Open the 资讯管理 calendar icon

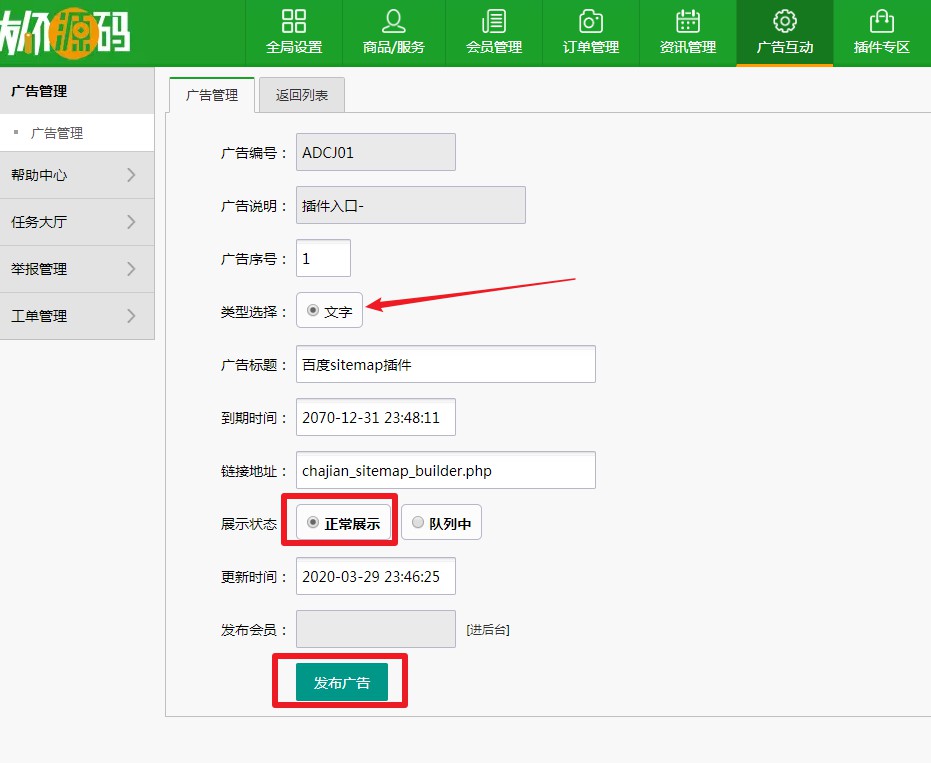(688, 22)
